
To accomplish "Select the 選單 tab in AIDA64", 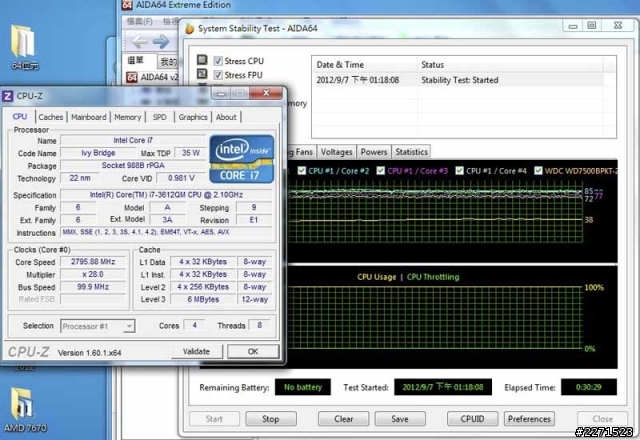I will tap(136, 60).
